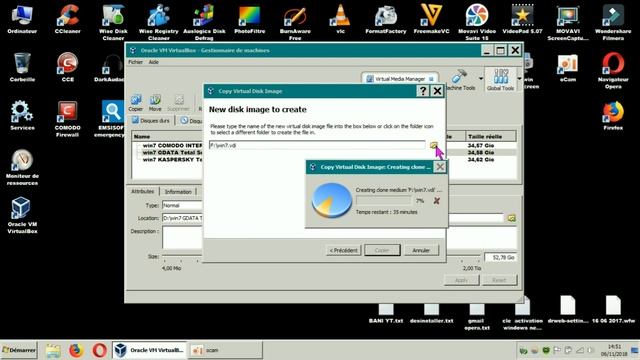The width and height of the screenshot is (640, 360).
Task: Select the Virtual Media Manager tab
Action: pyautogui.click(x=399, y=79)
